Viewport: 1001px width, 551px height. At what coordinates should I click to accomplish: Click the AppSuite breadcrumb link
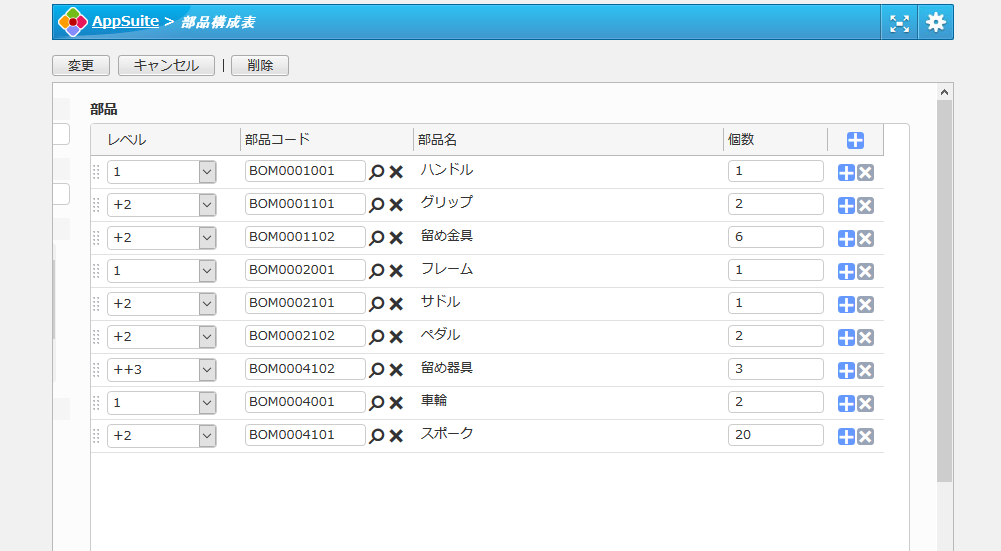pyautogui.click(x=125, y=21)
